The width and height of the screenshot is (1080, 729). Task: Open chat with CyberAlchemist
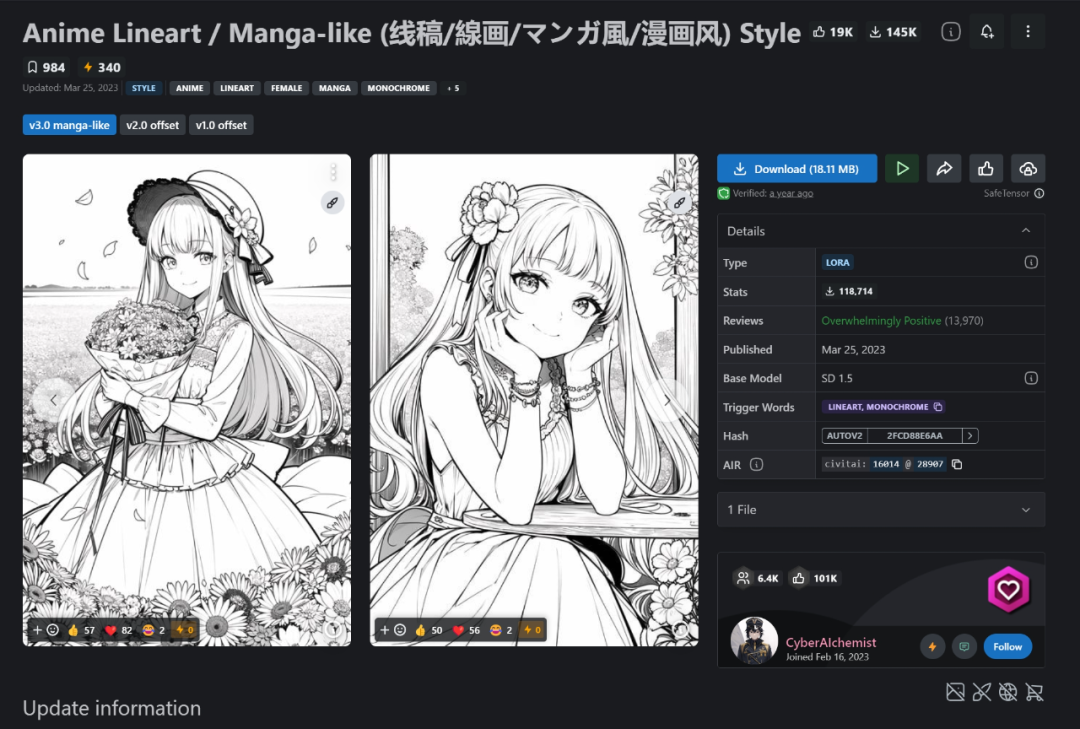pyautogui.click(x=964, y=647)
